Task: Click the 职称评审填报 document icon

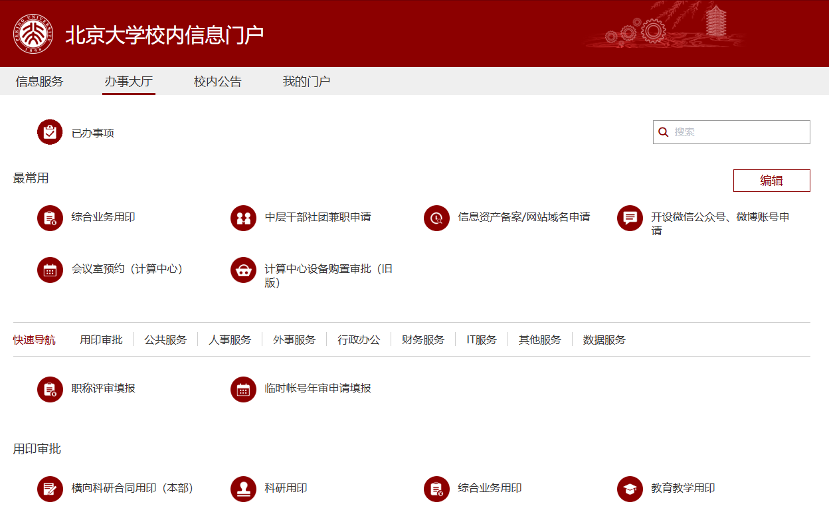Action: 49,389
